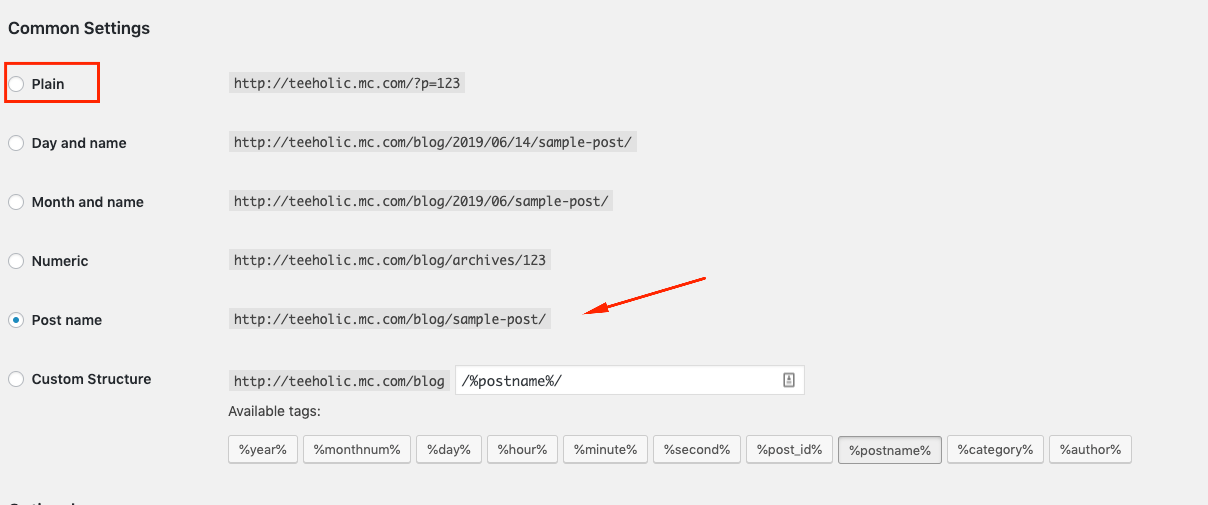Viewport: 1208px width, 505px height.
Task: Insert the %category% tag
Action: click(x=996, y=450)
